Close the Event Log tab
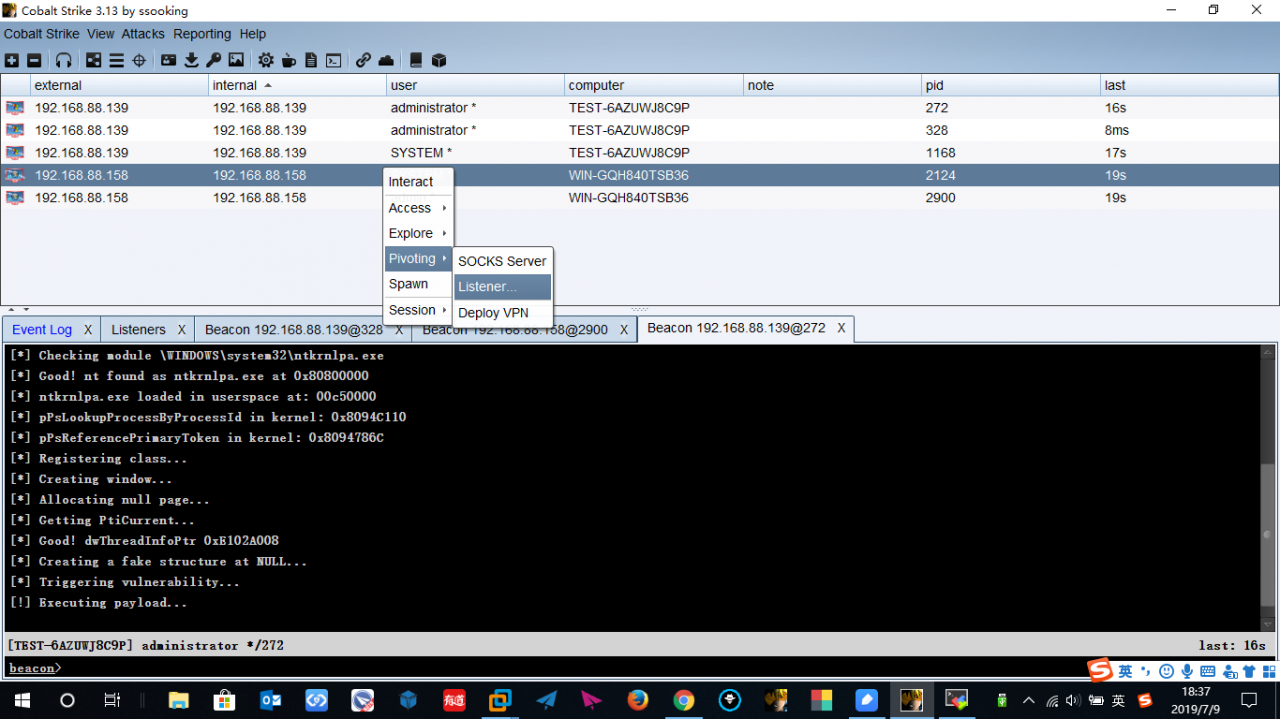Screen dimensions: 1280x719 click(x=88, y=330)
